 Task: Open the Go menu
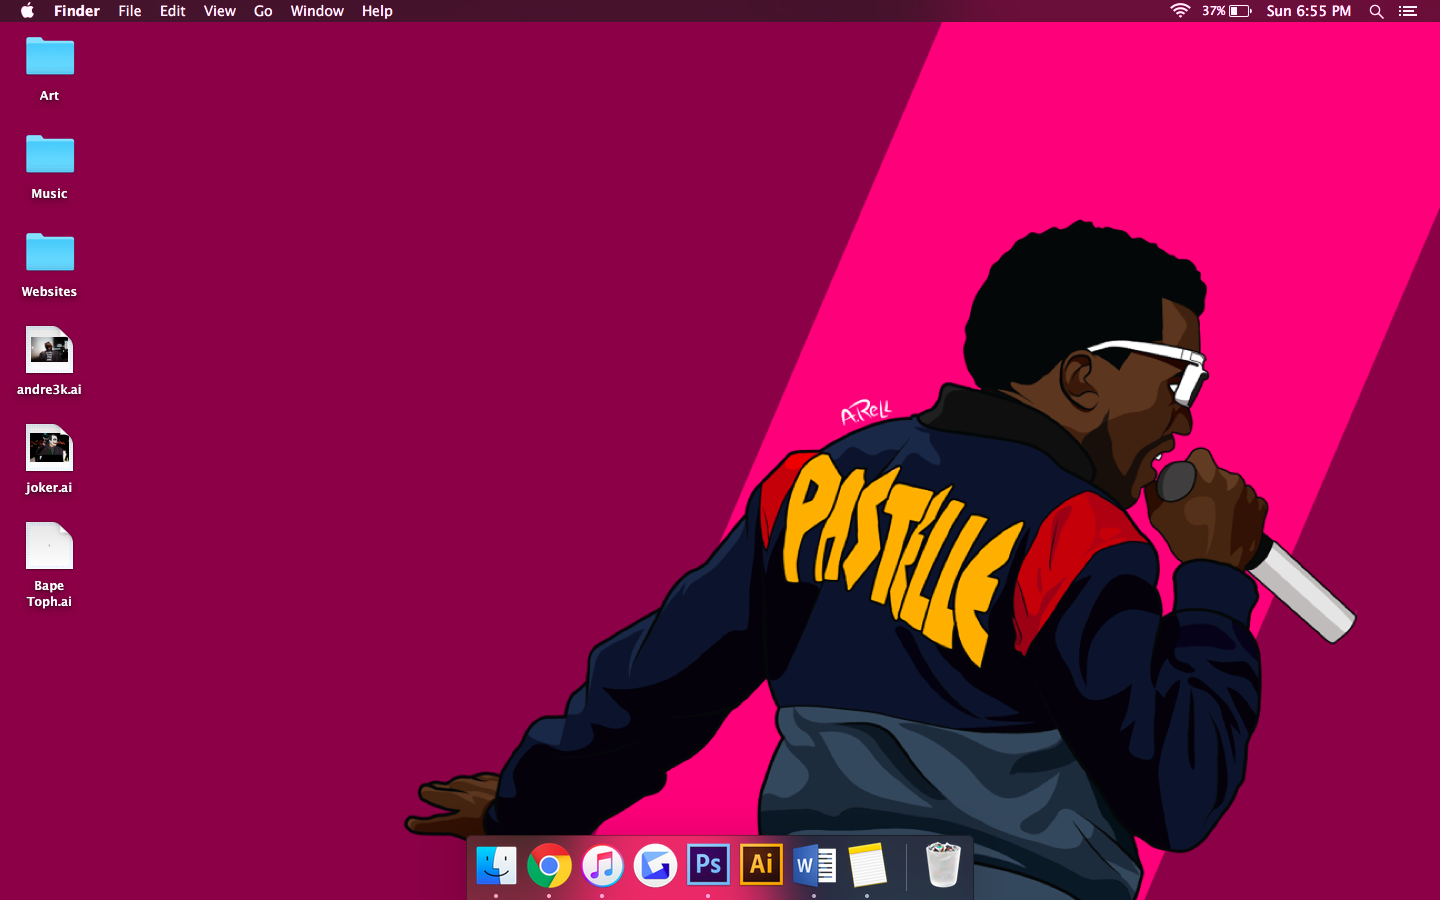[263, 11]
